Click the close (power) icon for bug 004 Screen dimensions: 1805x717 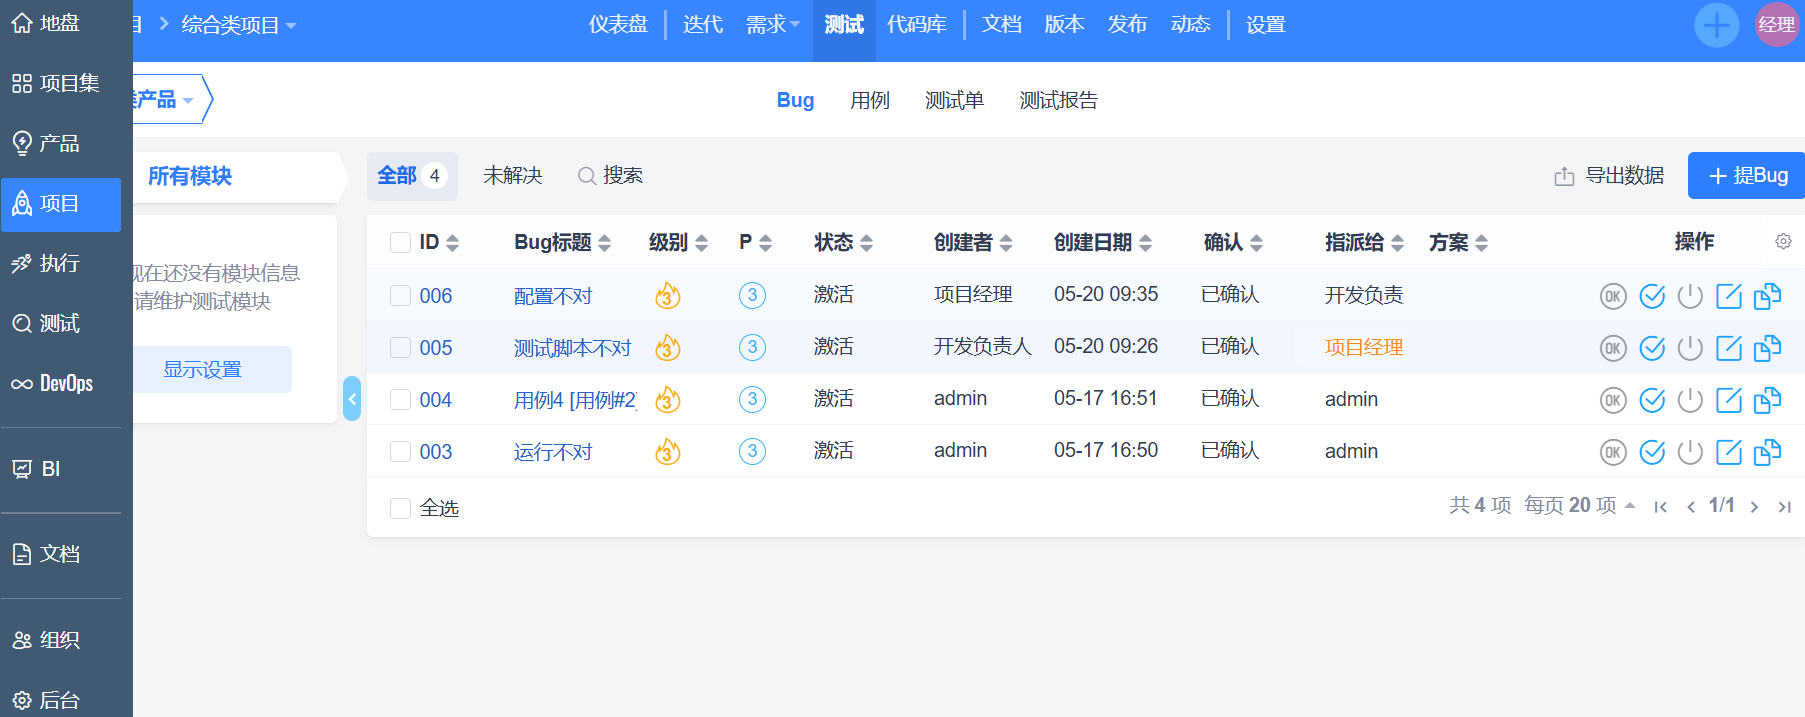click(x=1690, y=400)
